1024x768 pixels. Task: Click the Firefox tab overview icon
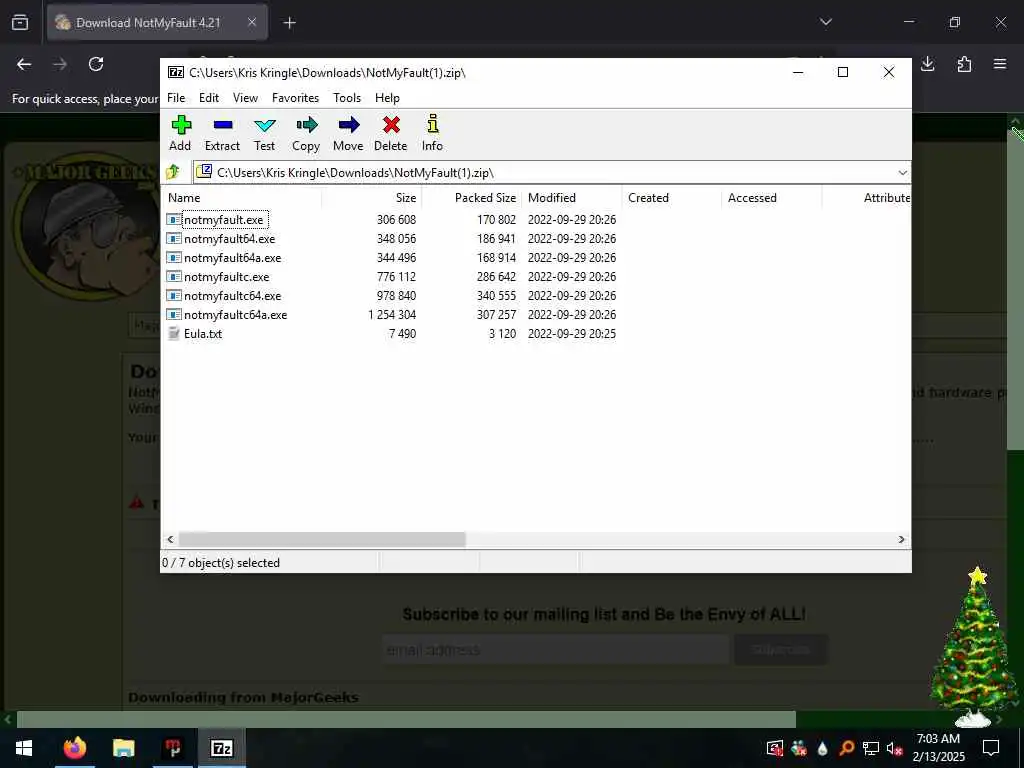click(20, 22)
